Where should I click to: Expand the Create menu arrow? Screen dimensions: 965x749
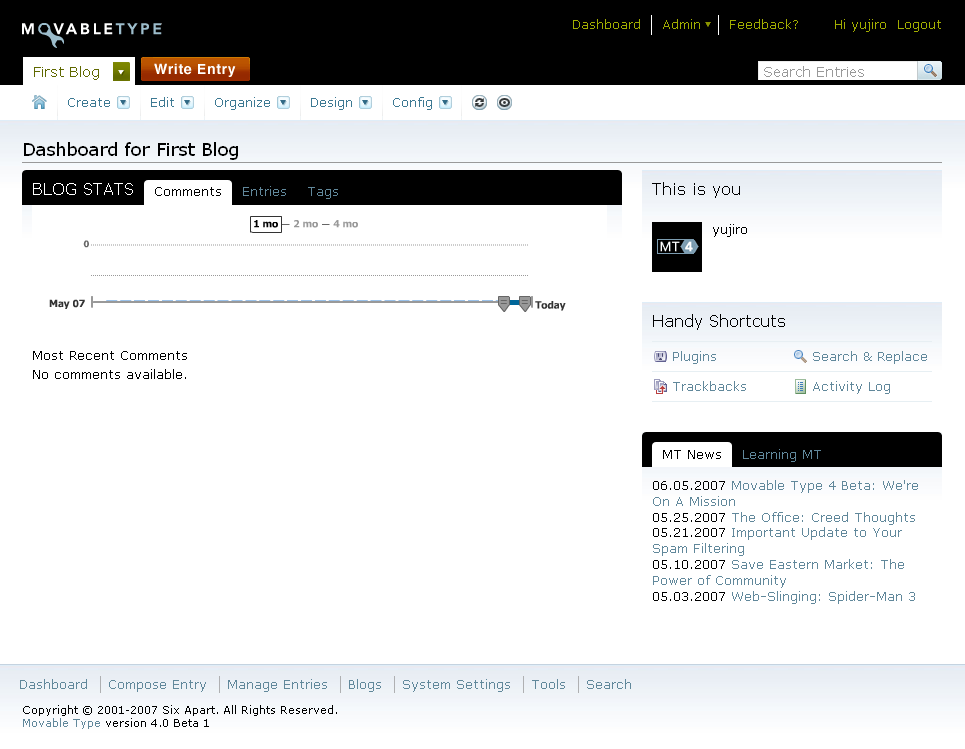coord(124,103)
